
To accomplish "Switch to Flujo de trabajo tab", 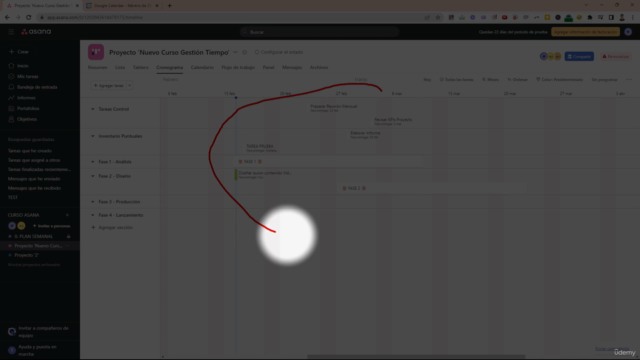I will tap(238, 67).
